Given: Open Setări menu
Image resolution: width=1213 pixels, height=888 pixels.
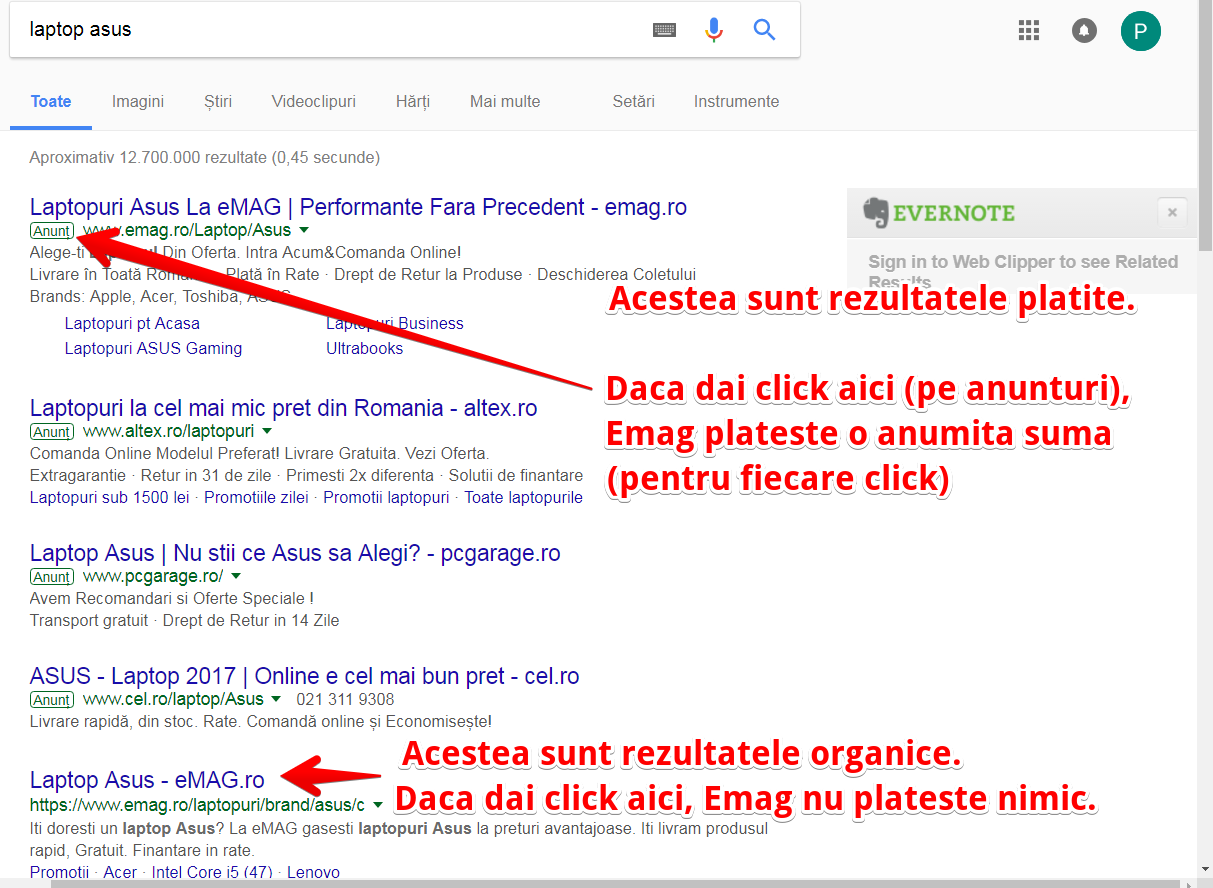Looking at the screenshot, I should [x=634, y=102].
